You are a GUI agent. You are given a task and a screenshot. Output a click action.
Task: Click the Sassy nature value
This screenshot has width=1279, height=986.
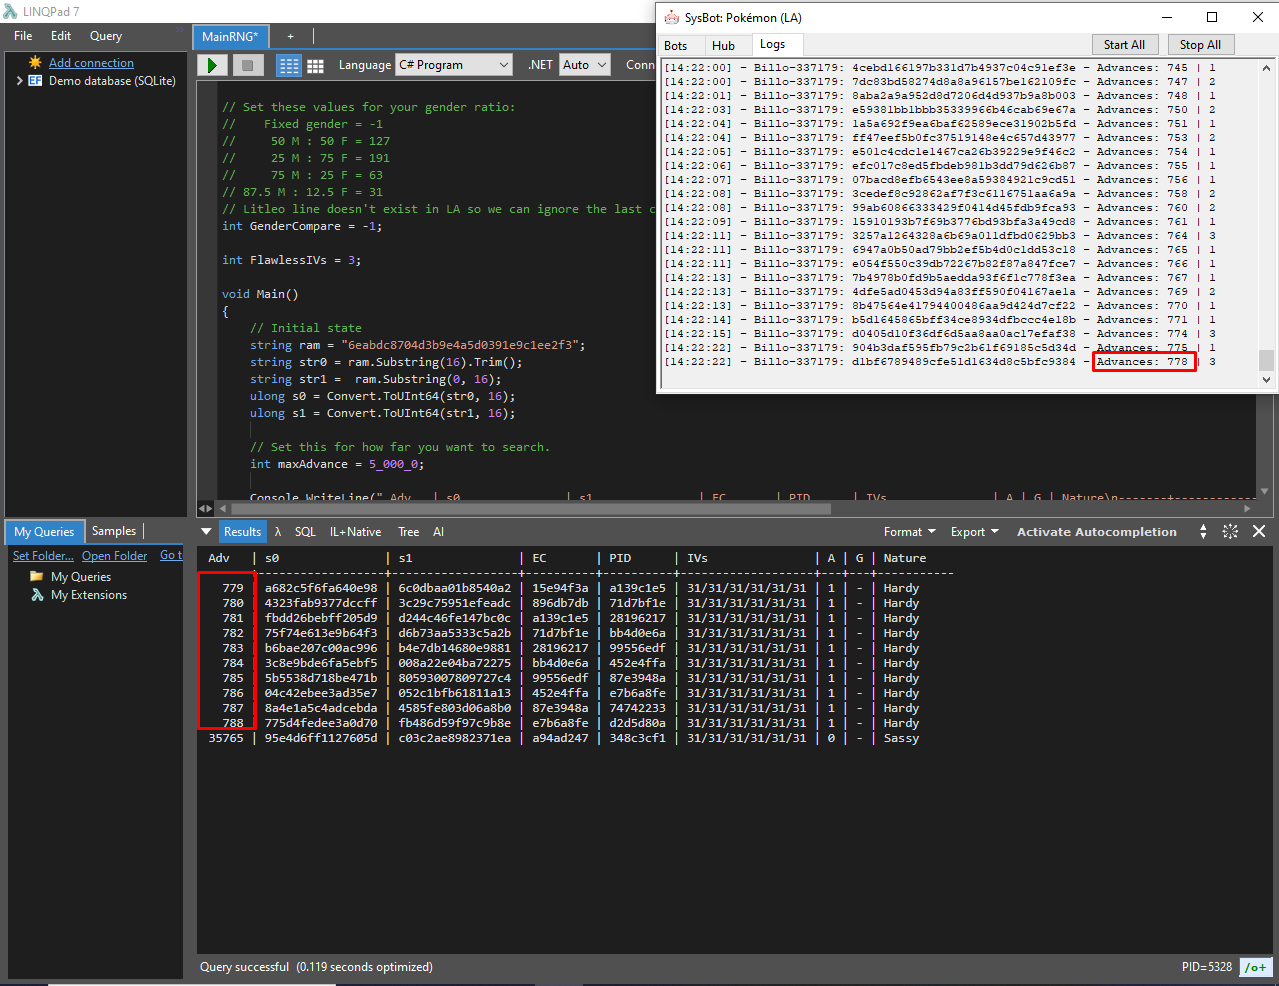pos(901,738)
